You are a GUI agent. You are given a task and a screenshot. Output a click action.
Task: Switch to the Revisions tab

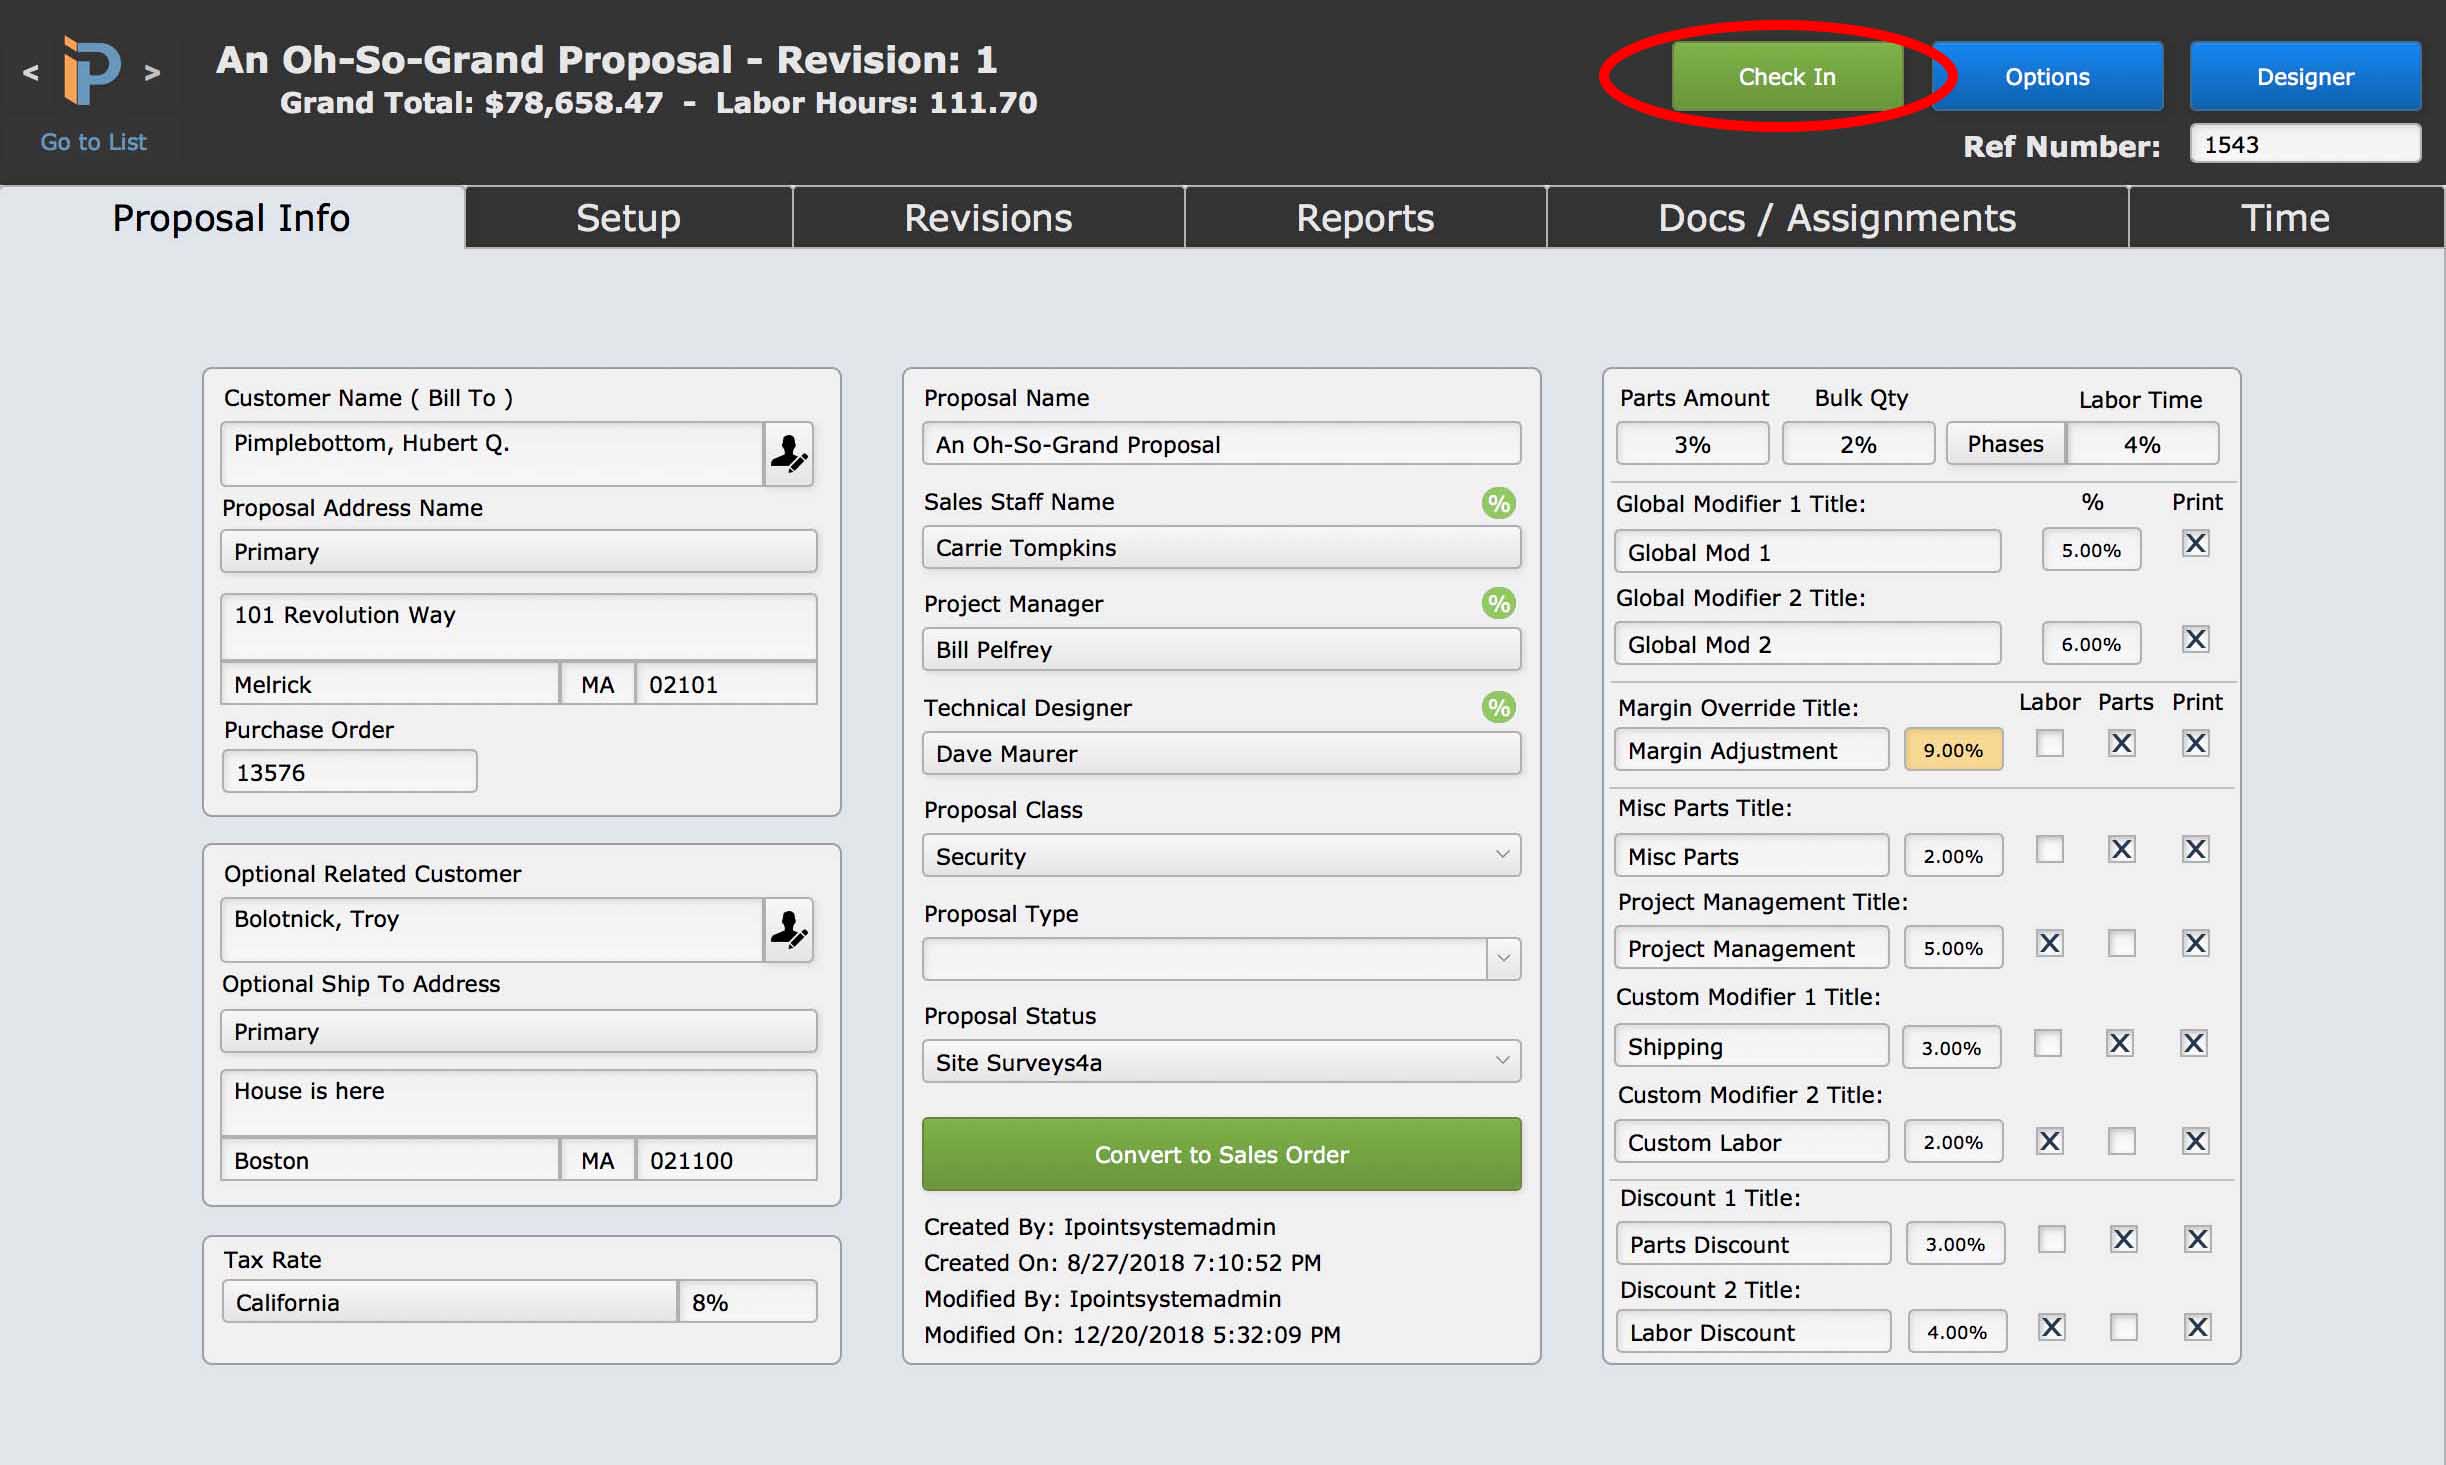click(x=988, y=217)
